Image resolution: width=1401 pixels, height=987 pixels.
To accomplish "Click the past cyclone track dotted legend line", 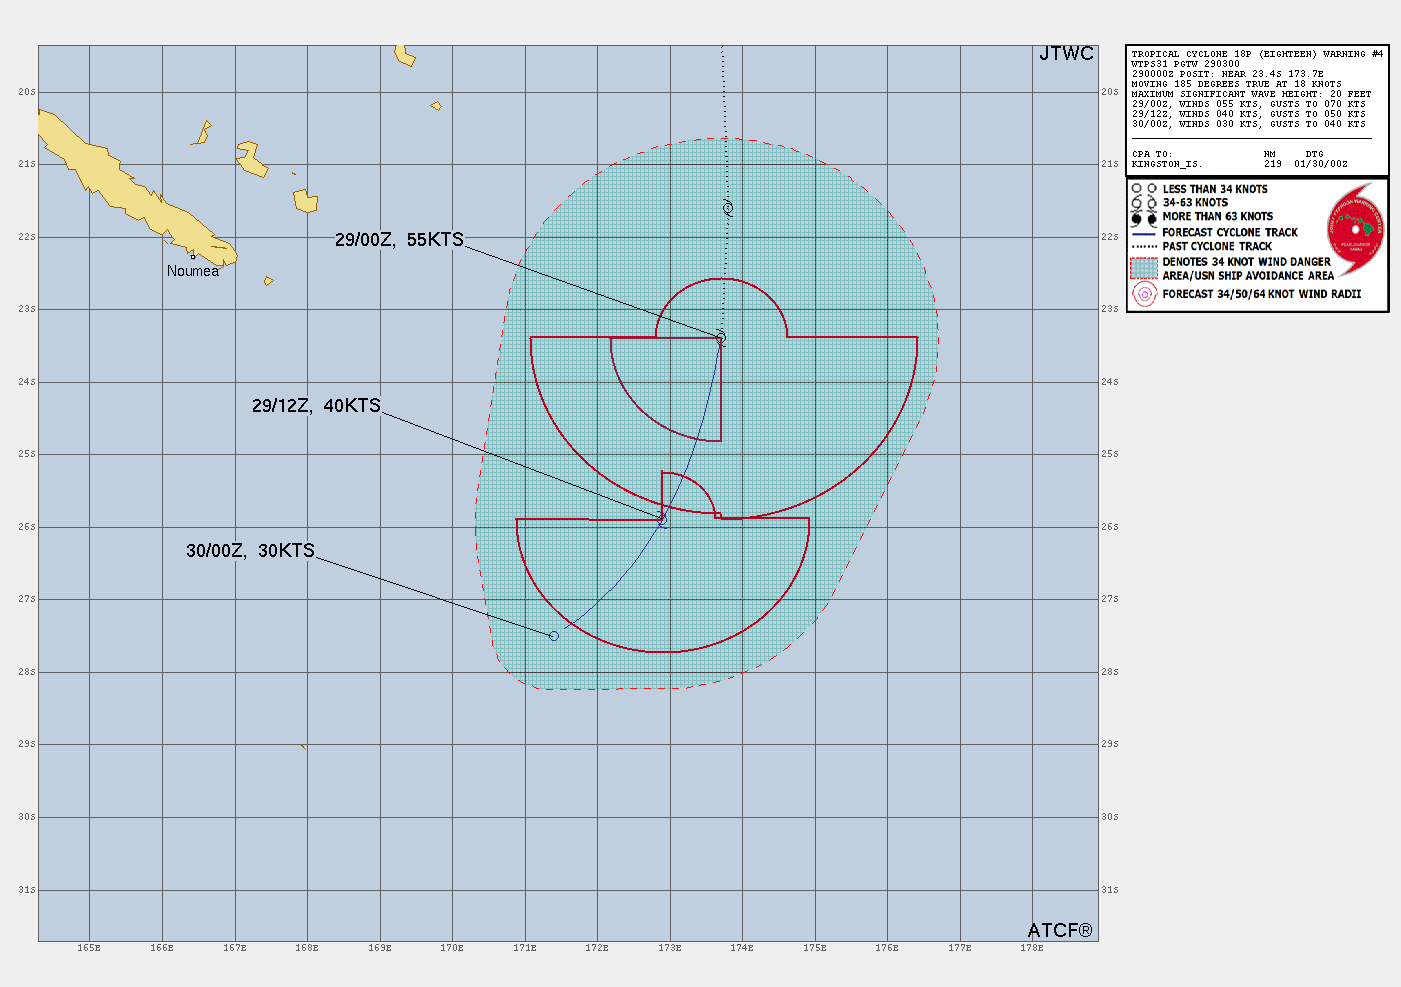I will (1143, 246).
